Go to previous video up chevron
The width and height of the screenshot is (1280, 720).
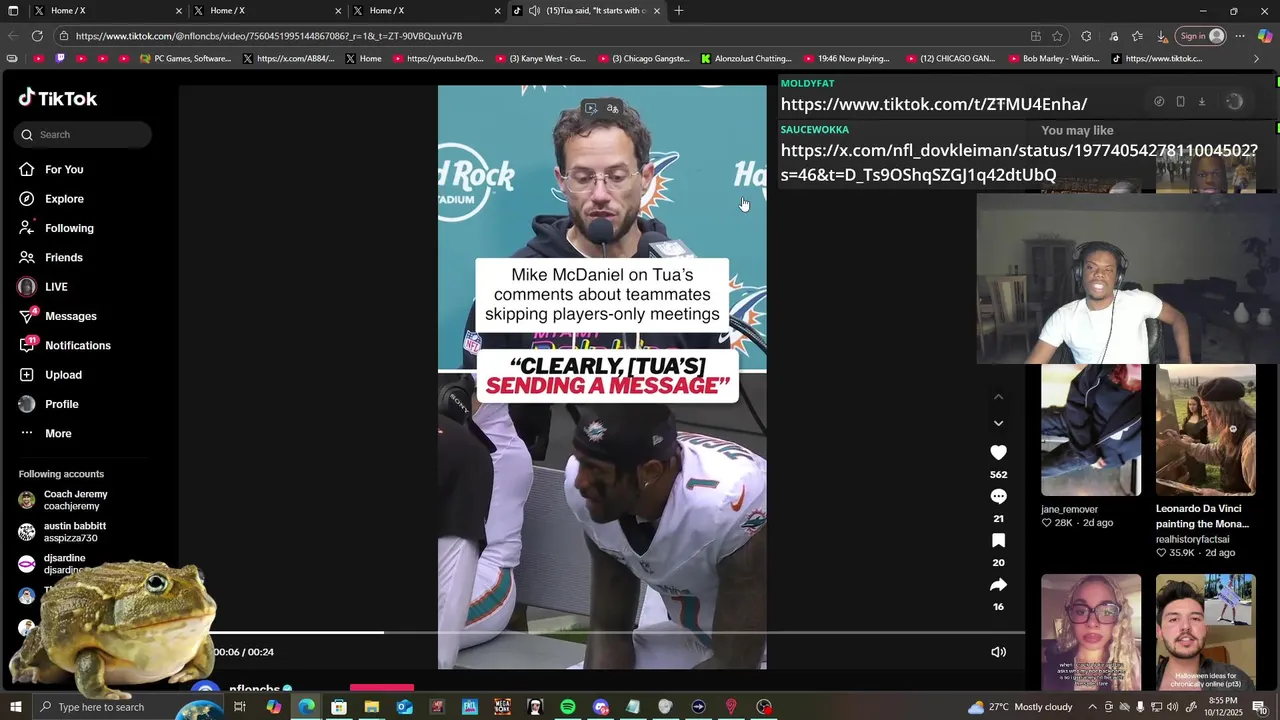click(998, 397)
